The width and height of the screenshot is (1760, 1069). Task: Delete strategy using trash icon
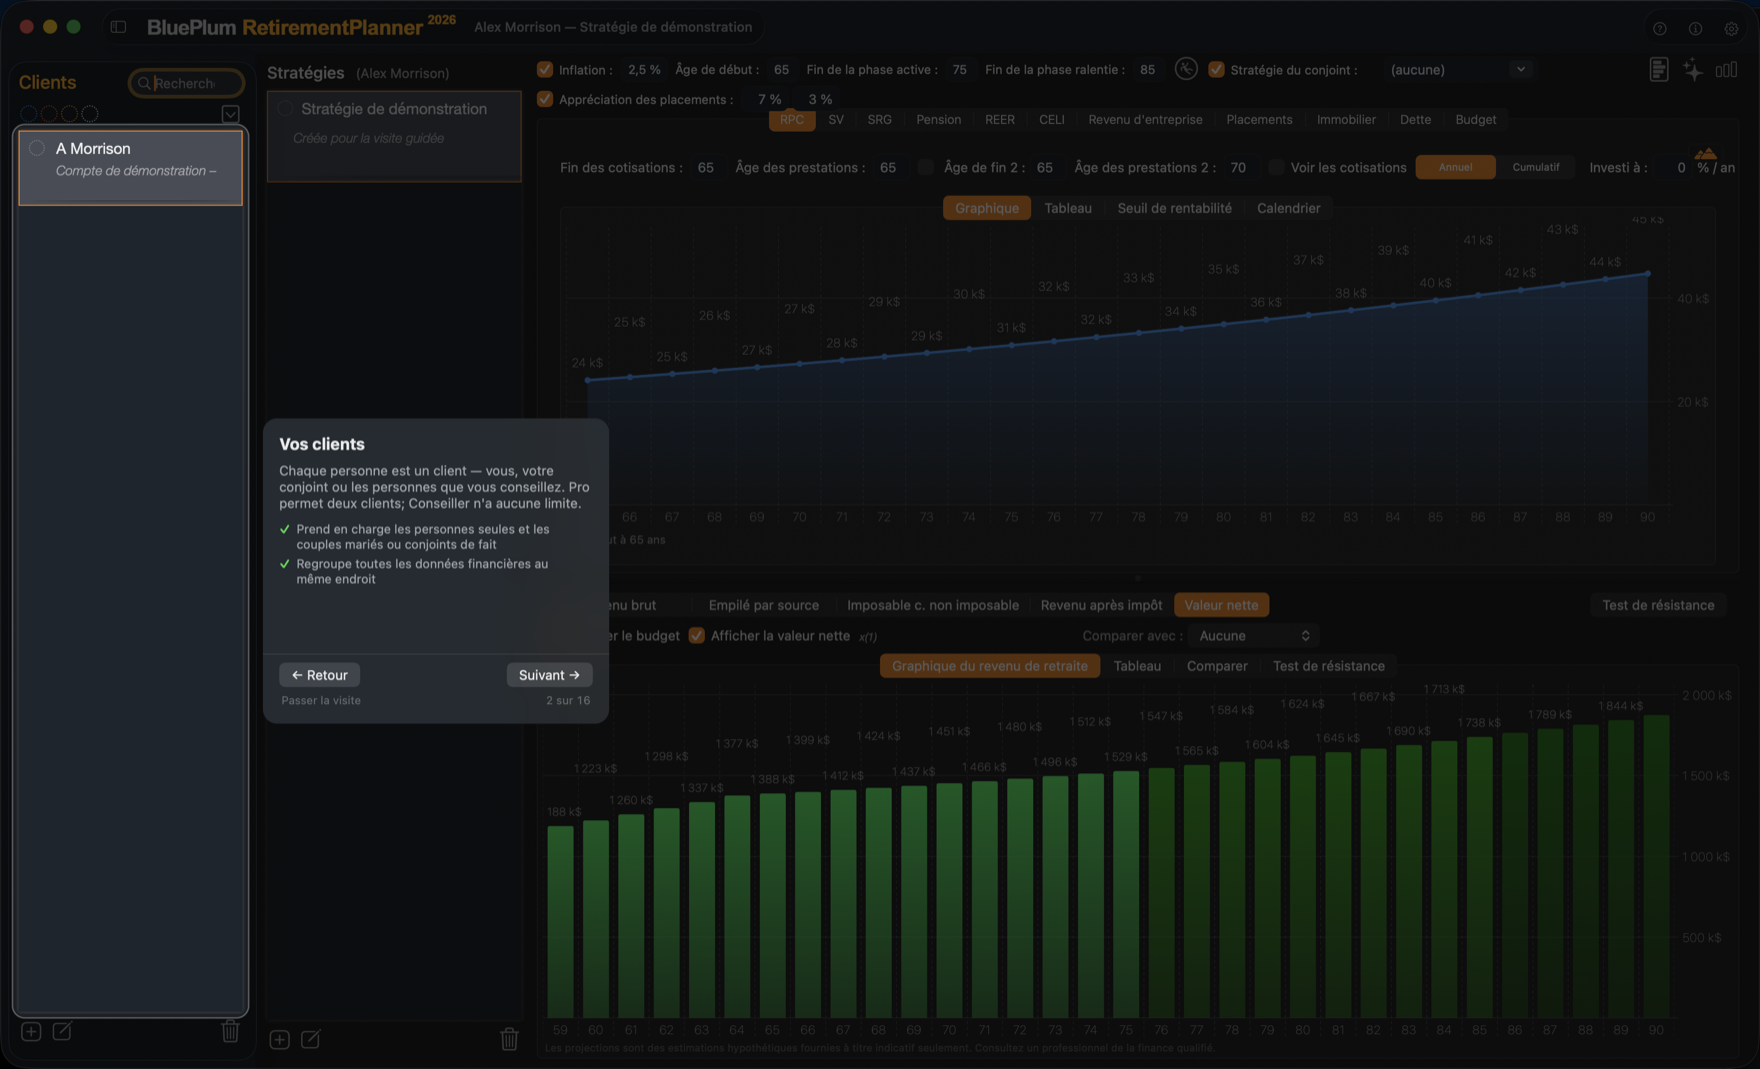[x=509, y=1040]
